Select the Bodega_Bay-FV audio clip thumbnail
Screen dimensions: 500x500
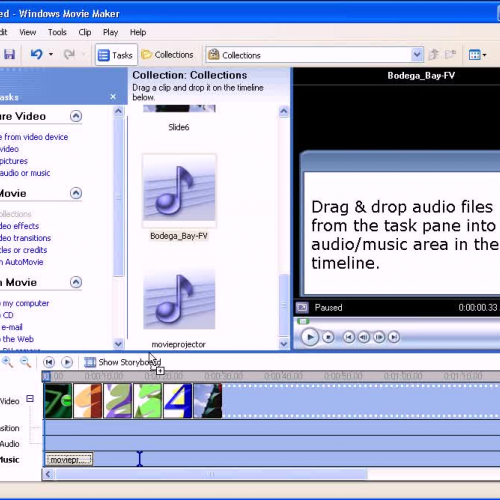[179, 191]
